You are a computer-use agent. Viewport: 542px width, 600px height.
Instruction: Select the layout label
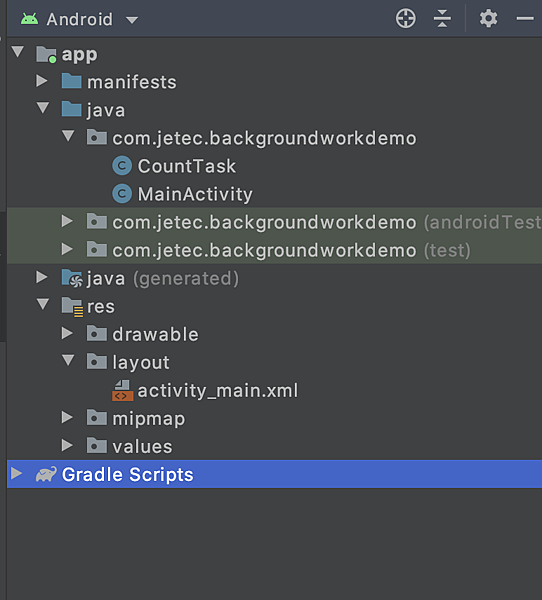tap(141, 363)
